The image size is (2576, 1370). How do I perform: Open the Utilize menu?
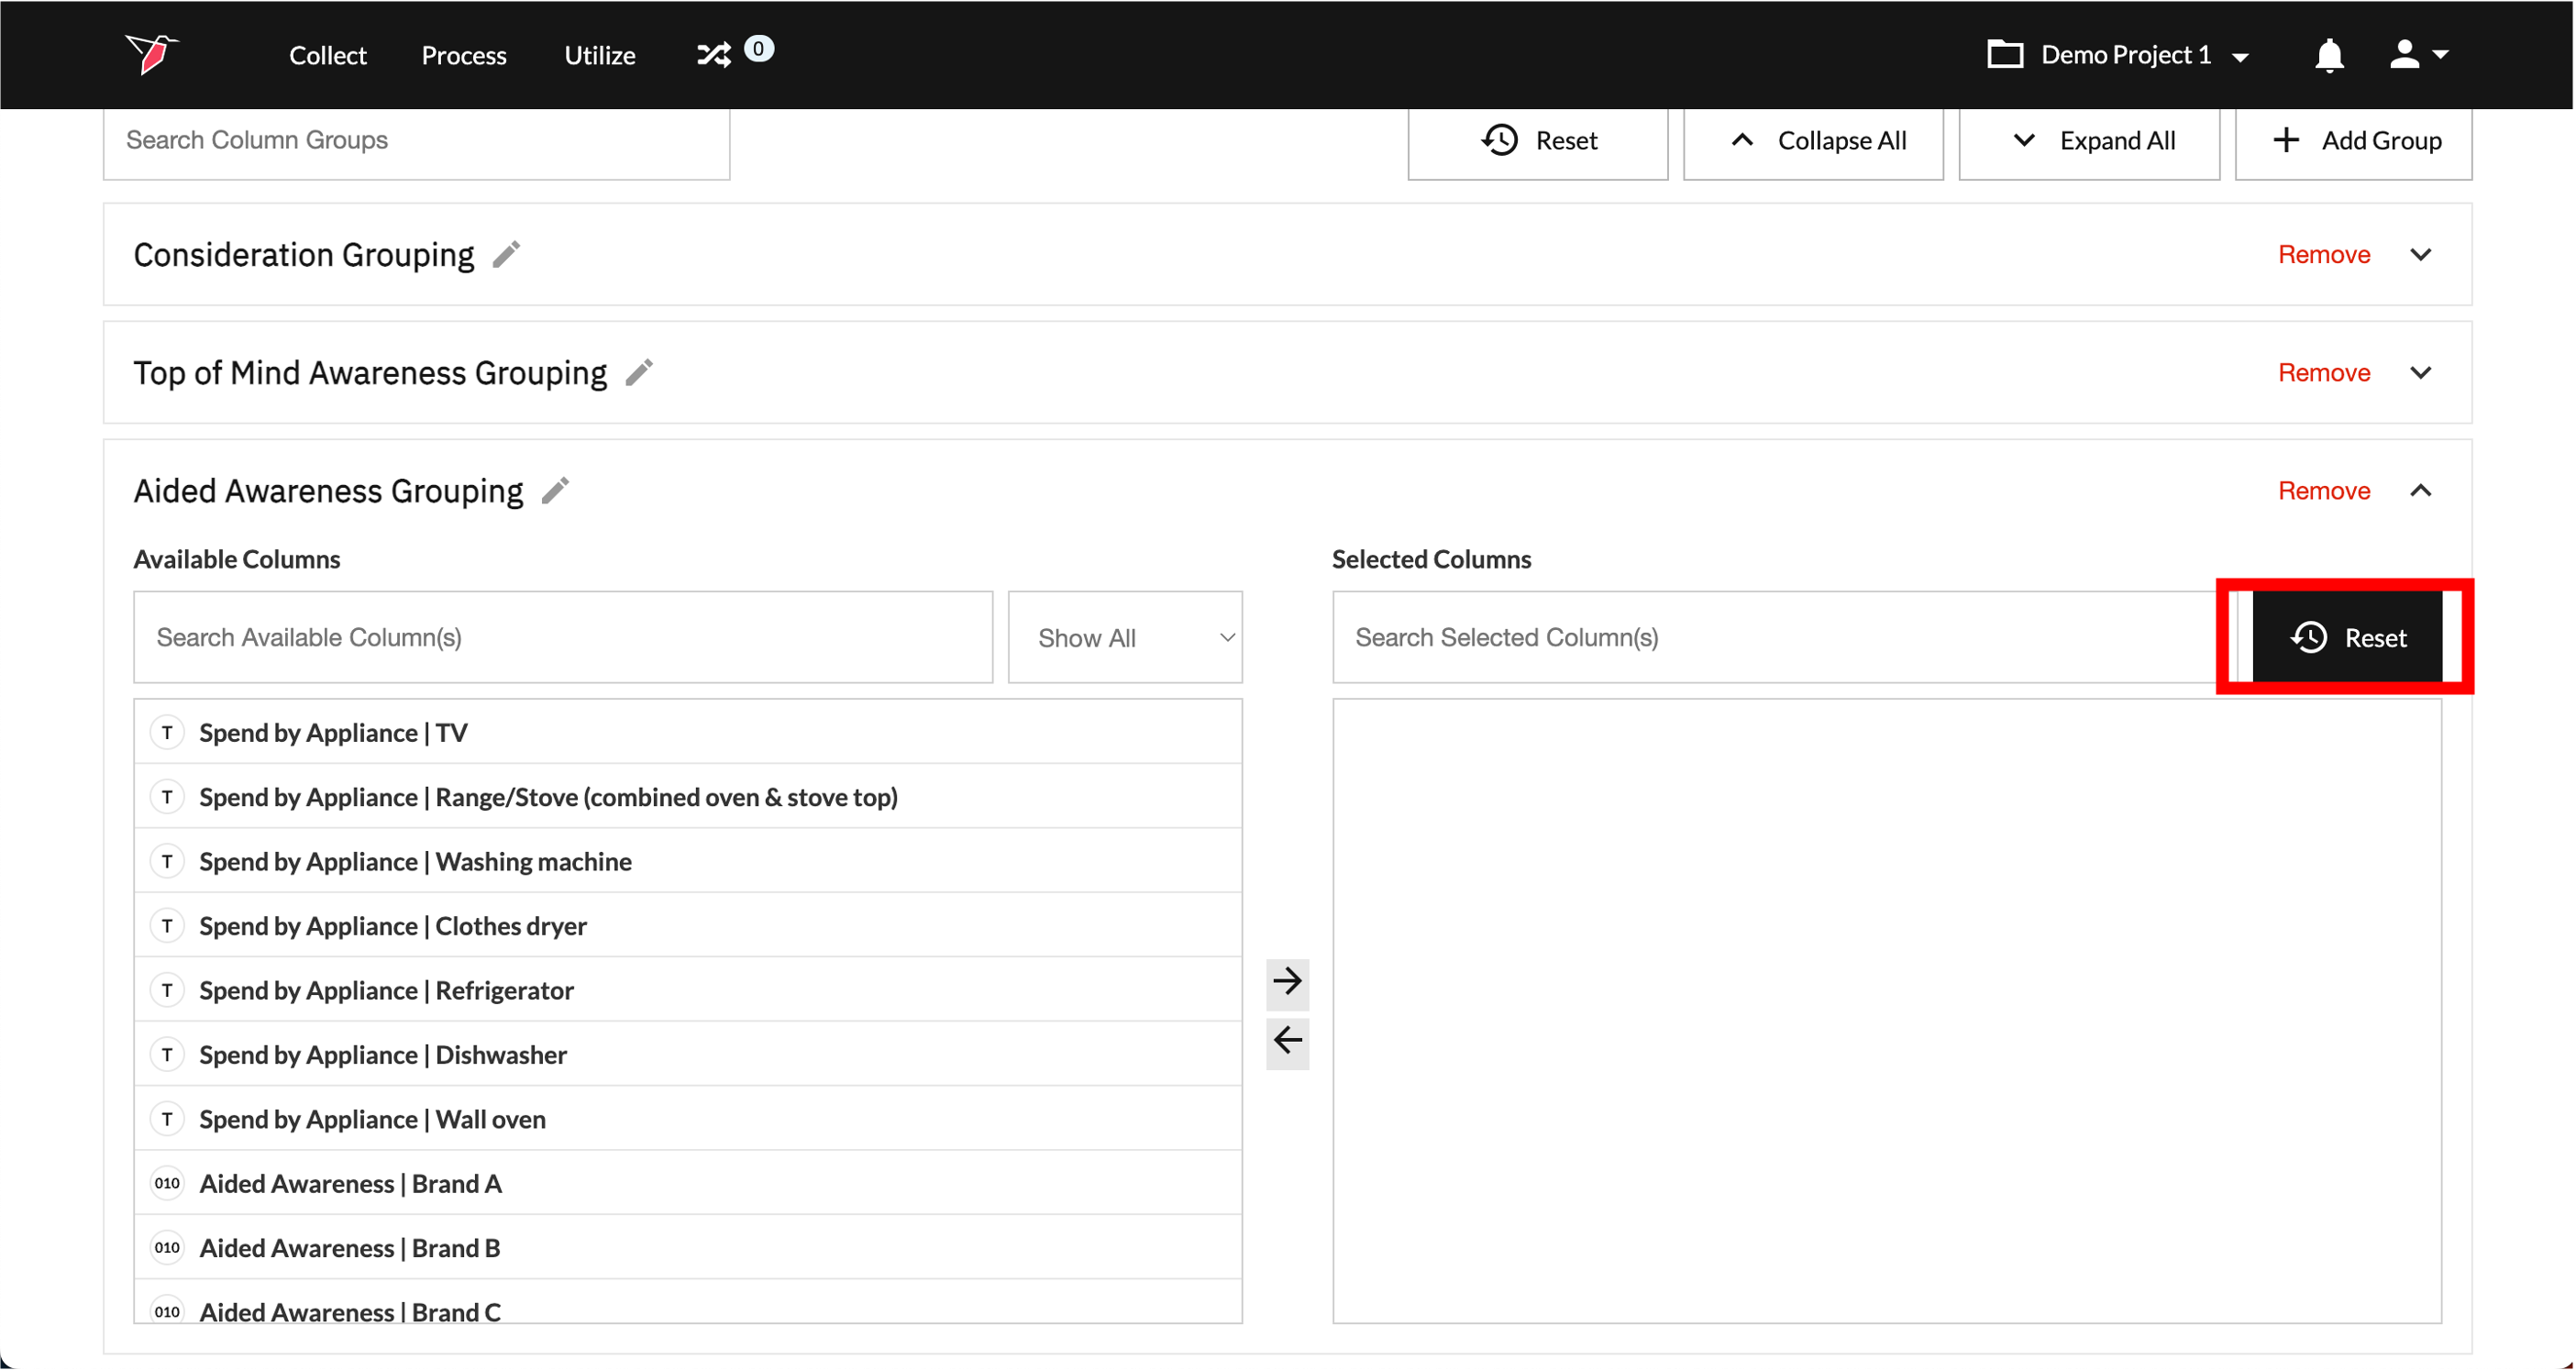point(599,55)
